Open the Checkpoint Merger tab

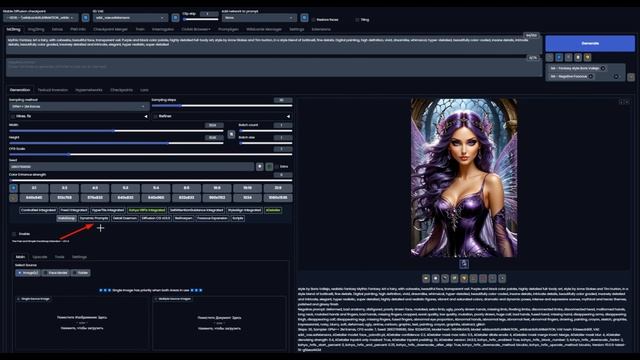(110, 29)
